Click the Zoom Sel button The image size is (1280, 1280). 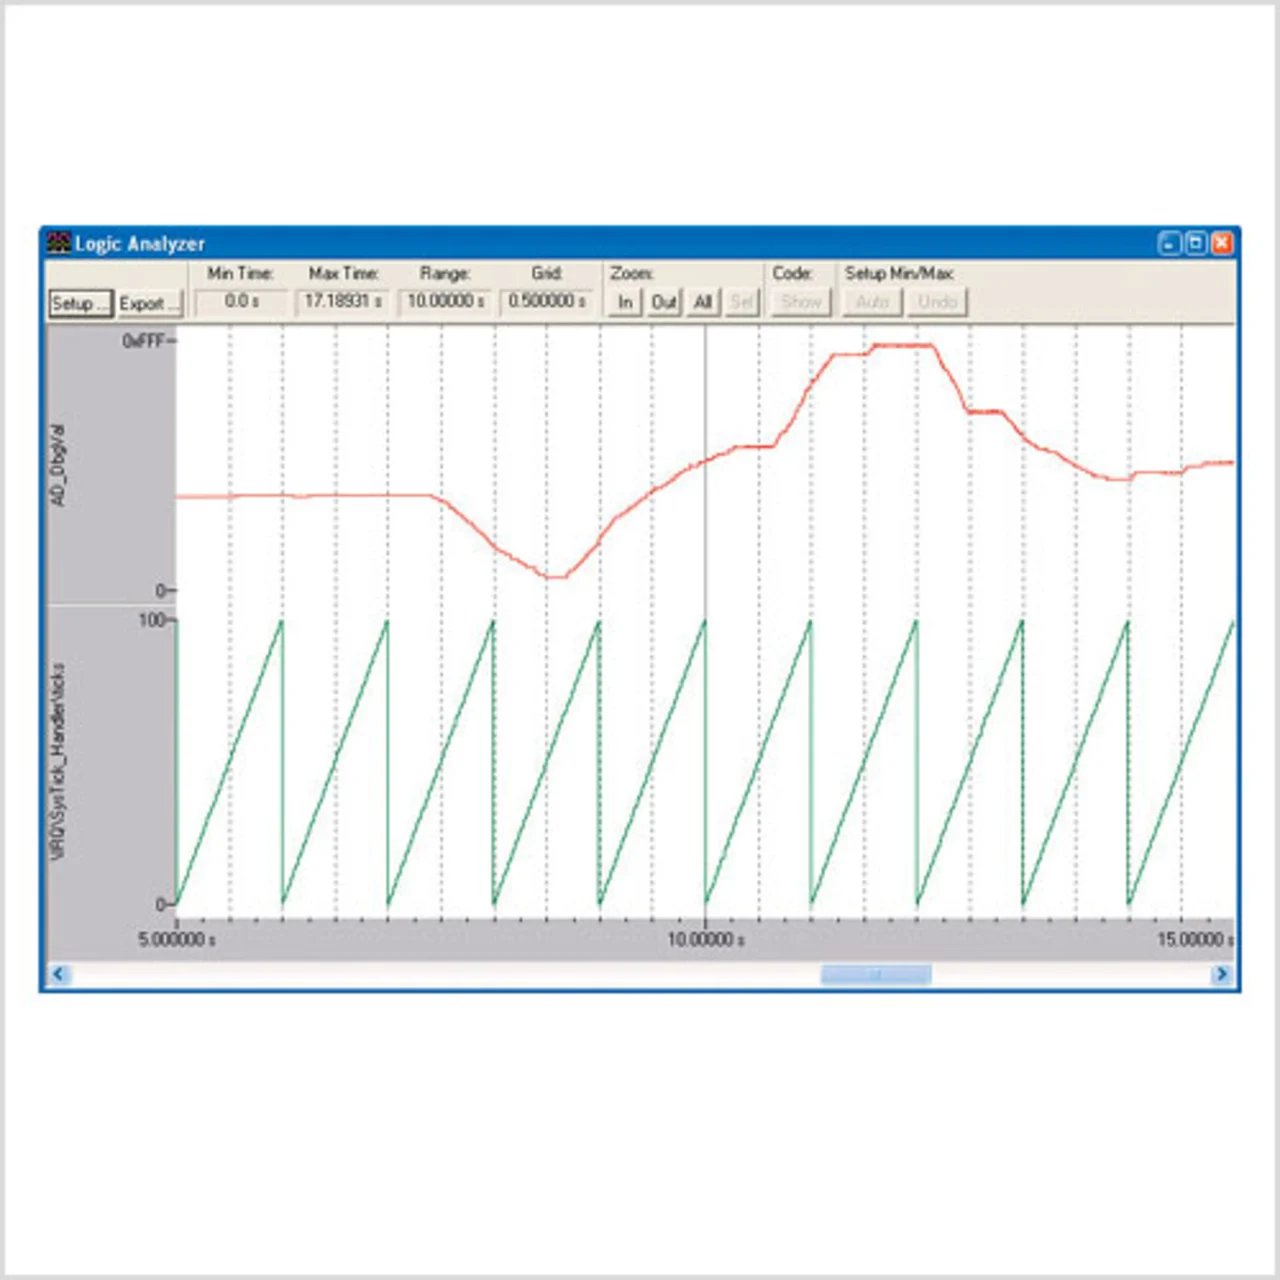tap(741, 302)
